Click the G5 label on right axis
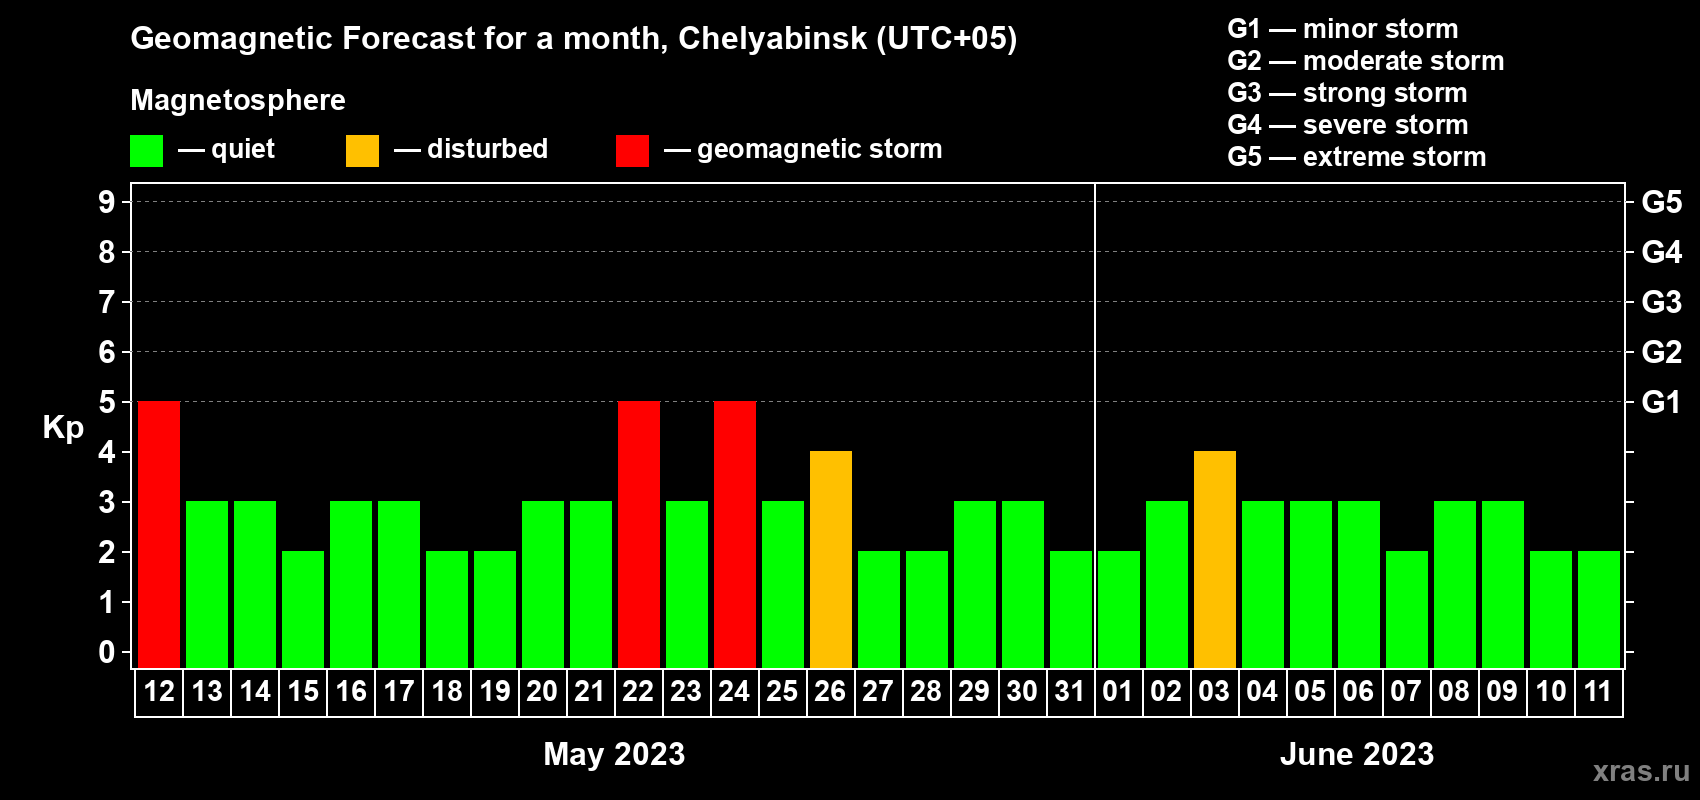 click(1662, 202)
